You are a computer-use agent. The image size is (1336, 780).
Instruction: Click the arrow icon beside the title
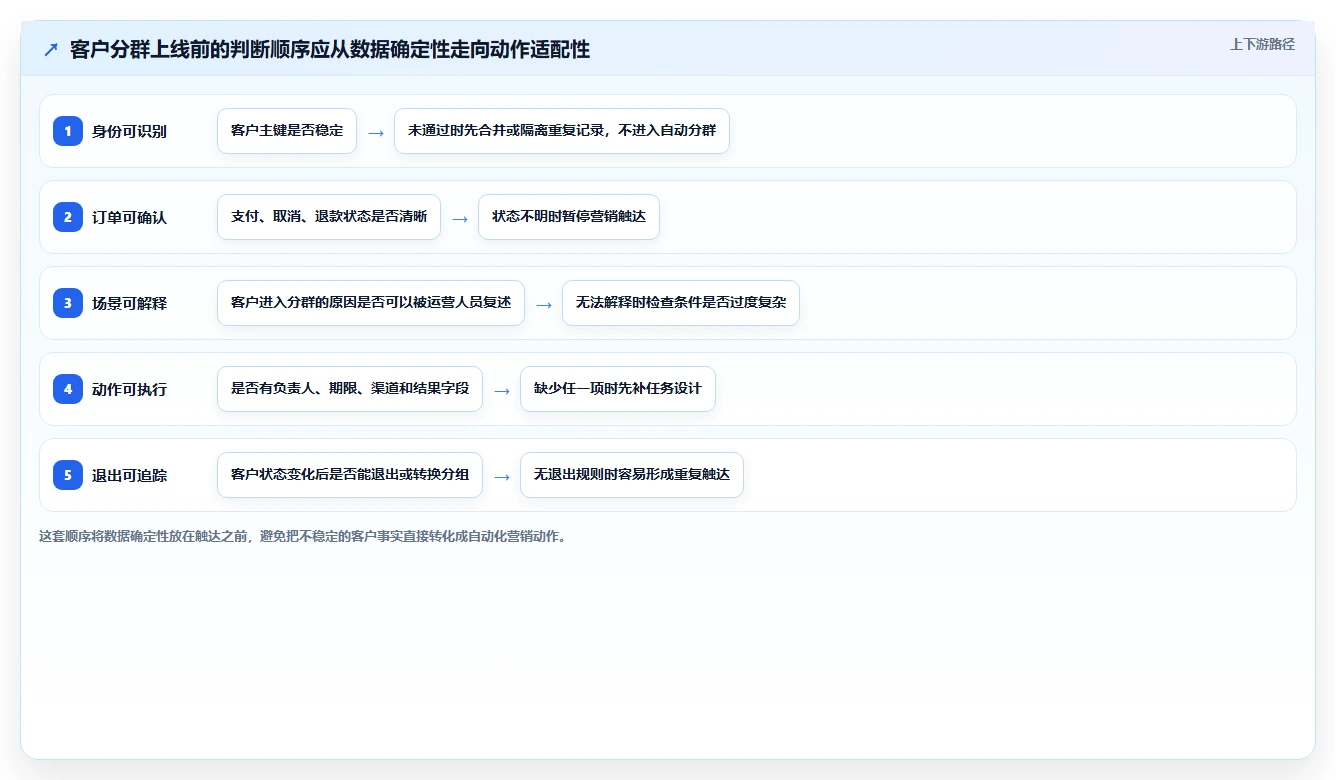[x=51, y=50]
